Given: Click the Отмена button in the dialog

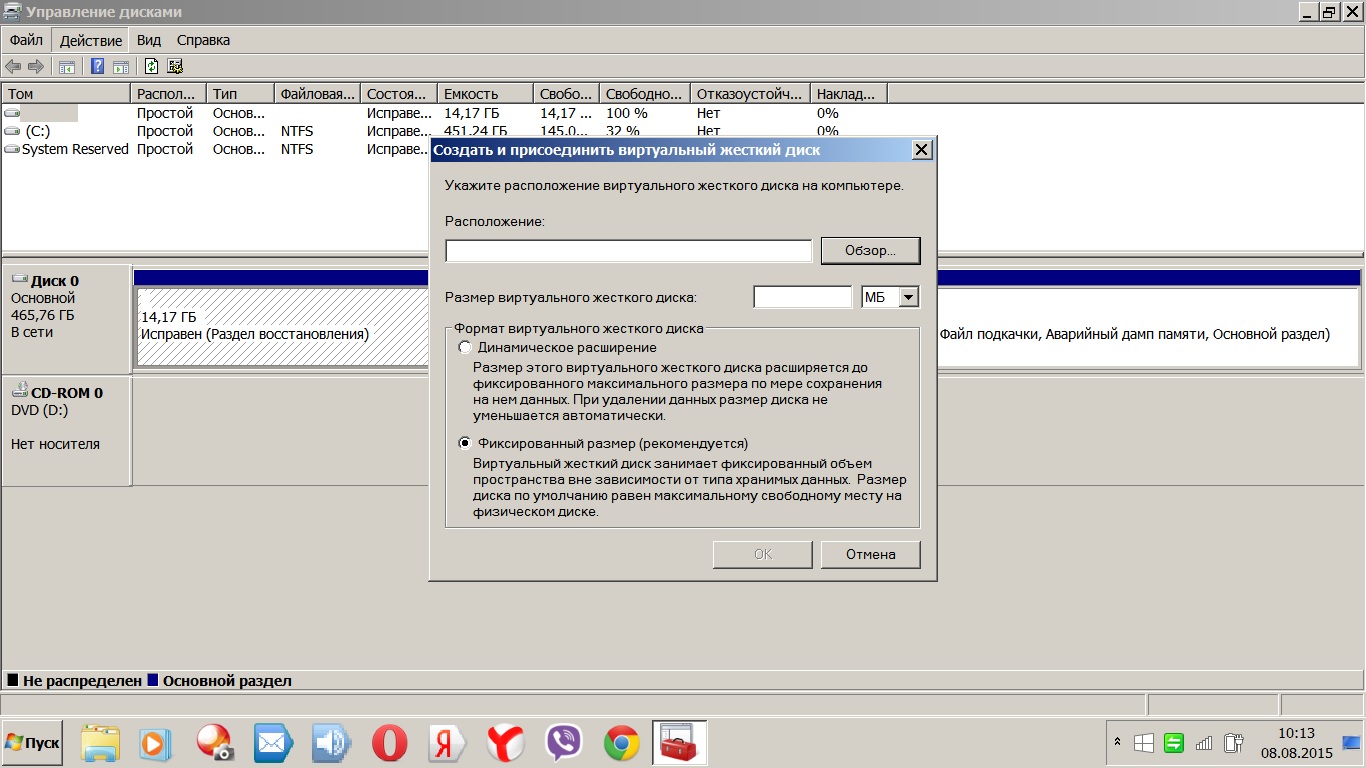Looking at the screenshot, I should coord(870,554).
